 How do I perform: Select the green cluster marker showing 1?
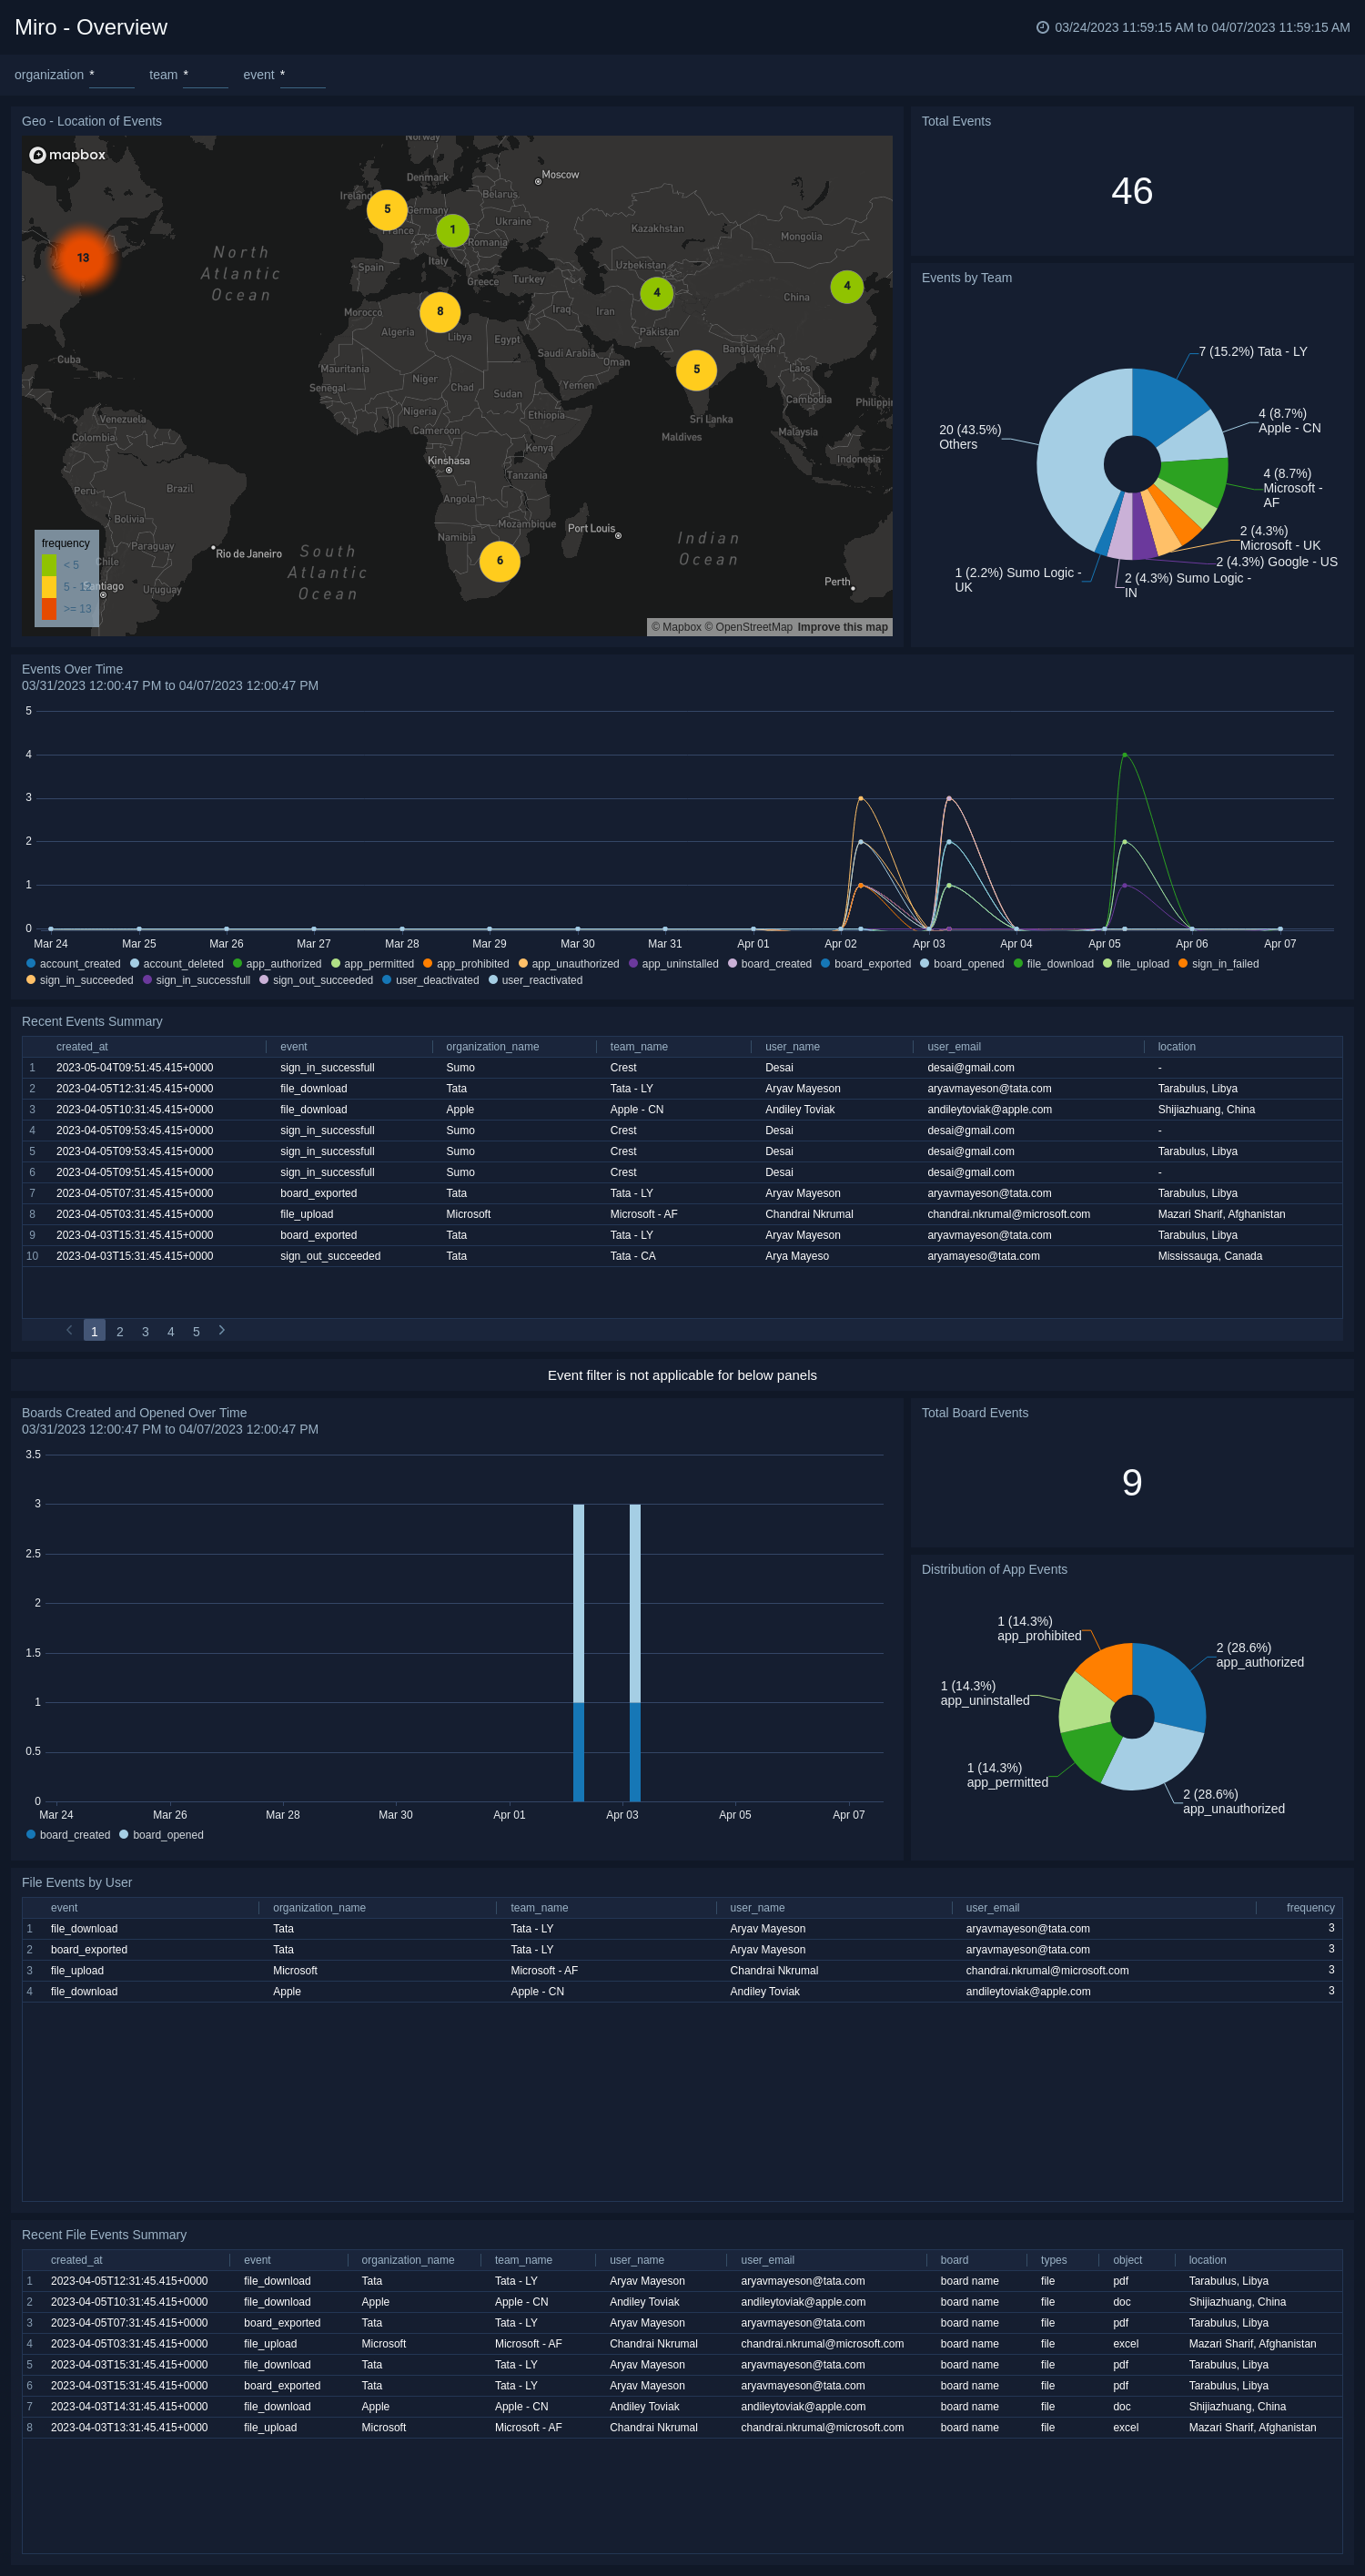(x=453, y=230)
